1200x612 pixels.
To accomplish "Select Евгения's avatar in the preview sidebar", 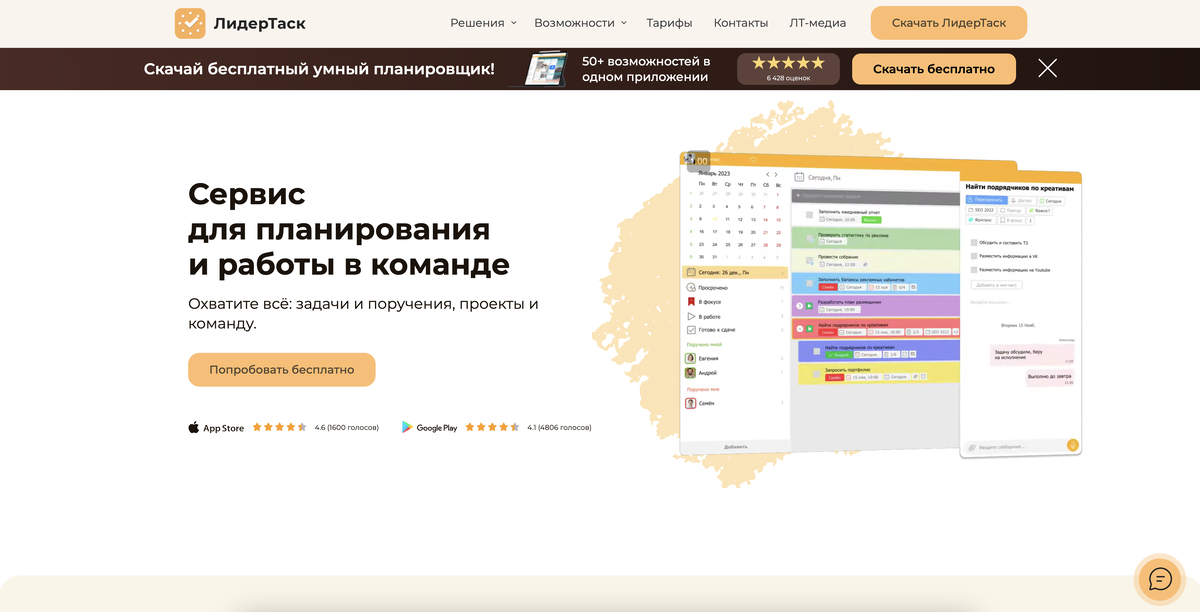I will 690,358.
